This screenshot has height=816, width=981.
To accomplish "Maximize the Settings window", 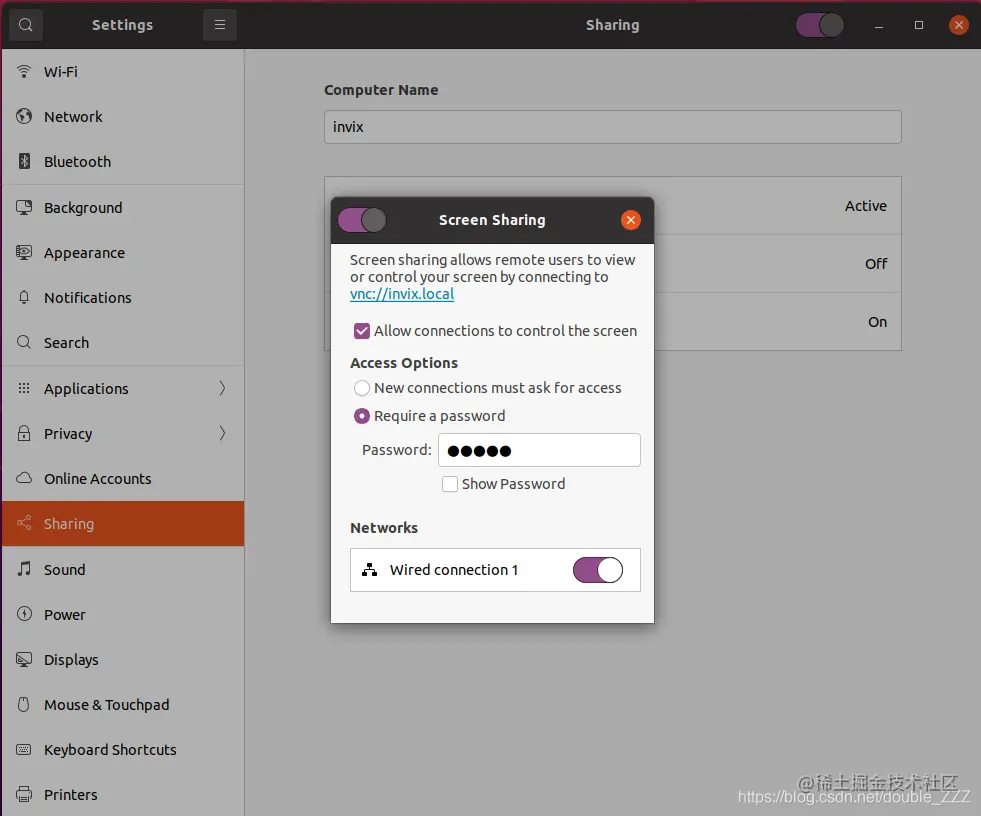I will tap(918, 25).
